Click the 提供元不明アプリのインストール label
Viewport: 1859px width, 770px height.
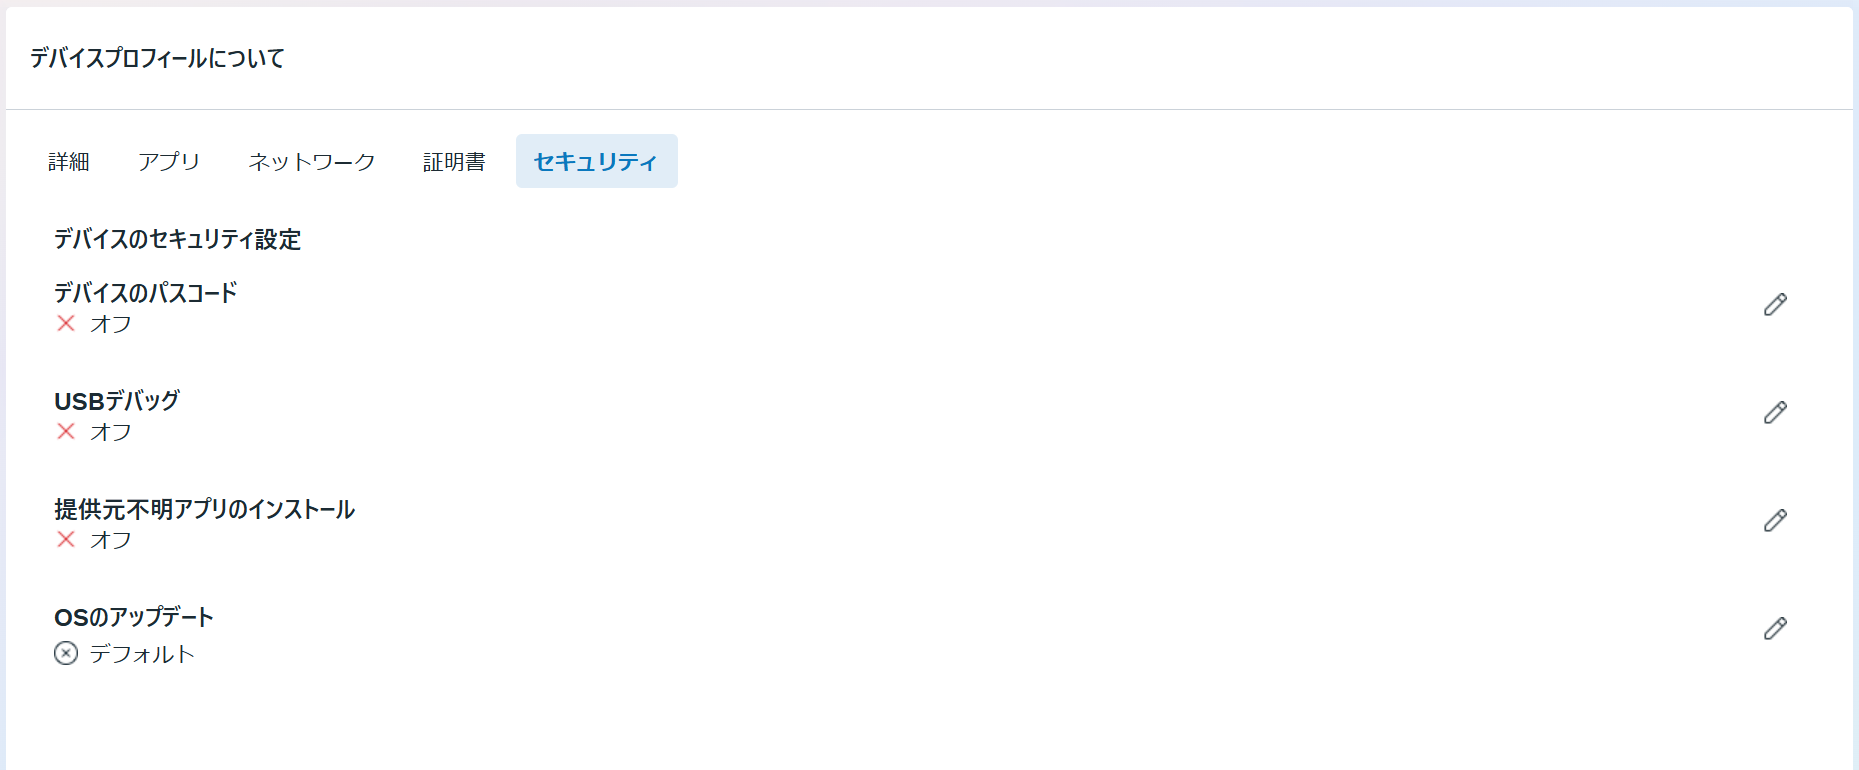click(x=204, y=509)
